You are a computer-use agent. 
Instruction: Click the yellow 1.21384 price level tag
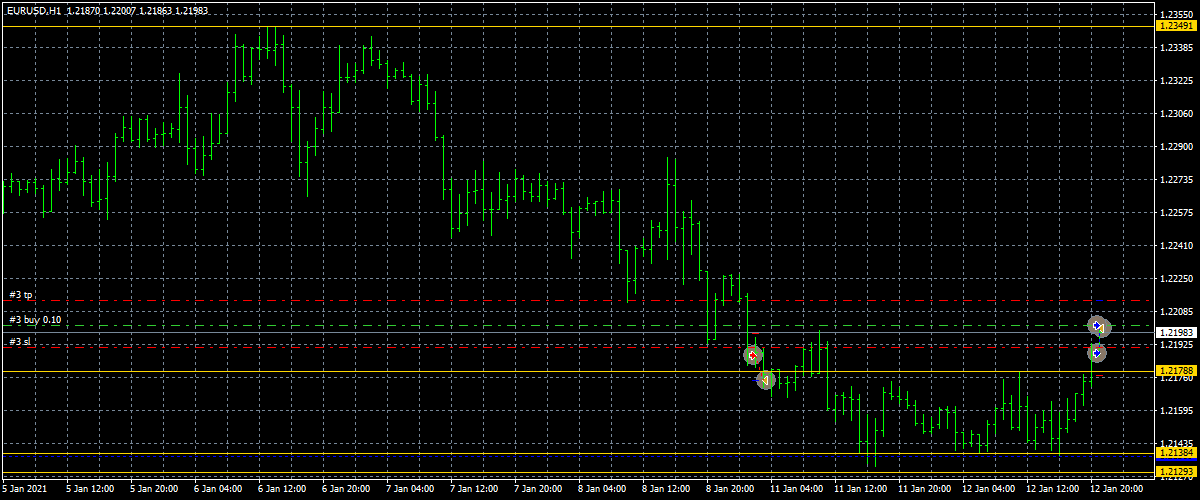click(1175, 453)
